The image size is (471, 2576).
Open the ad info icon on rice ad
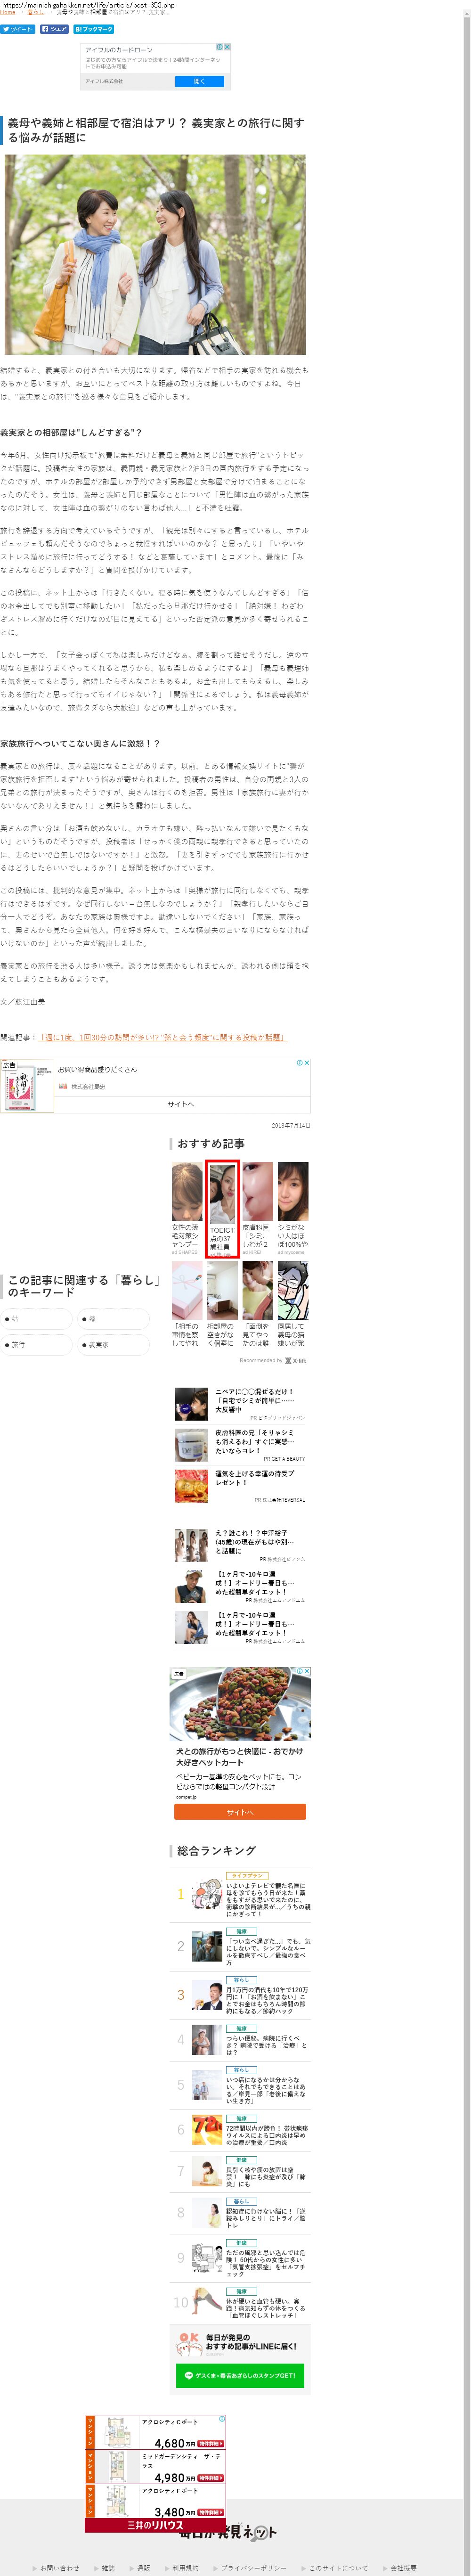(299, 1063)
